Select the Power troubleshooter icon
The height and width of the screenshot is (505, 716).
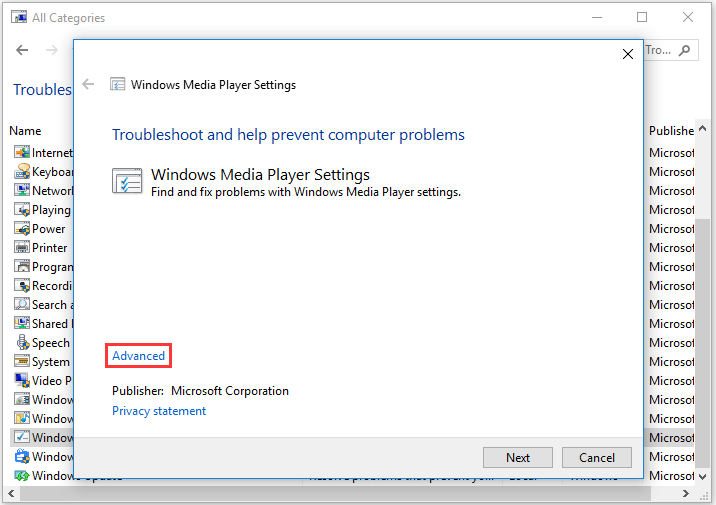pos(21,228)
